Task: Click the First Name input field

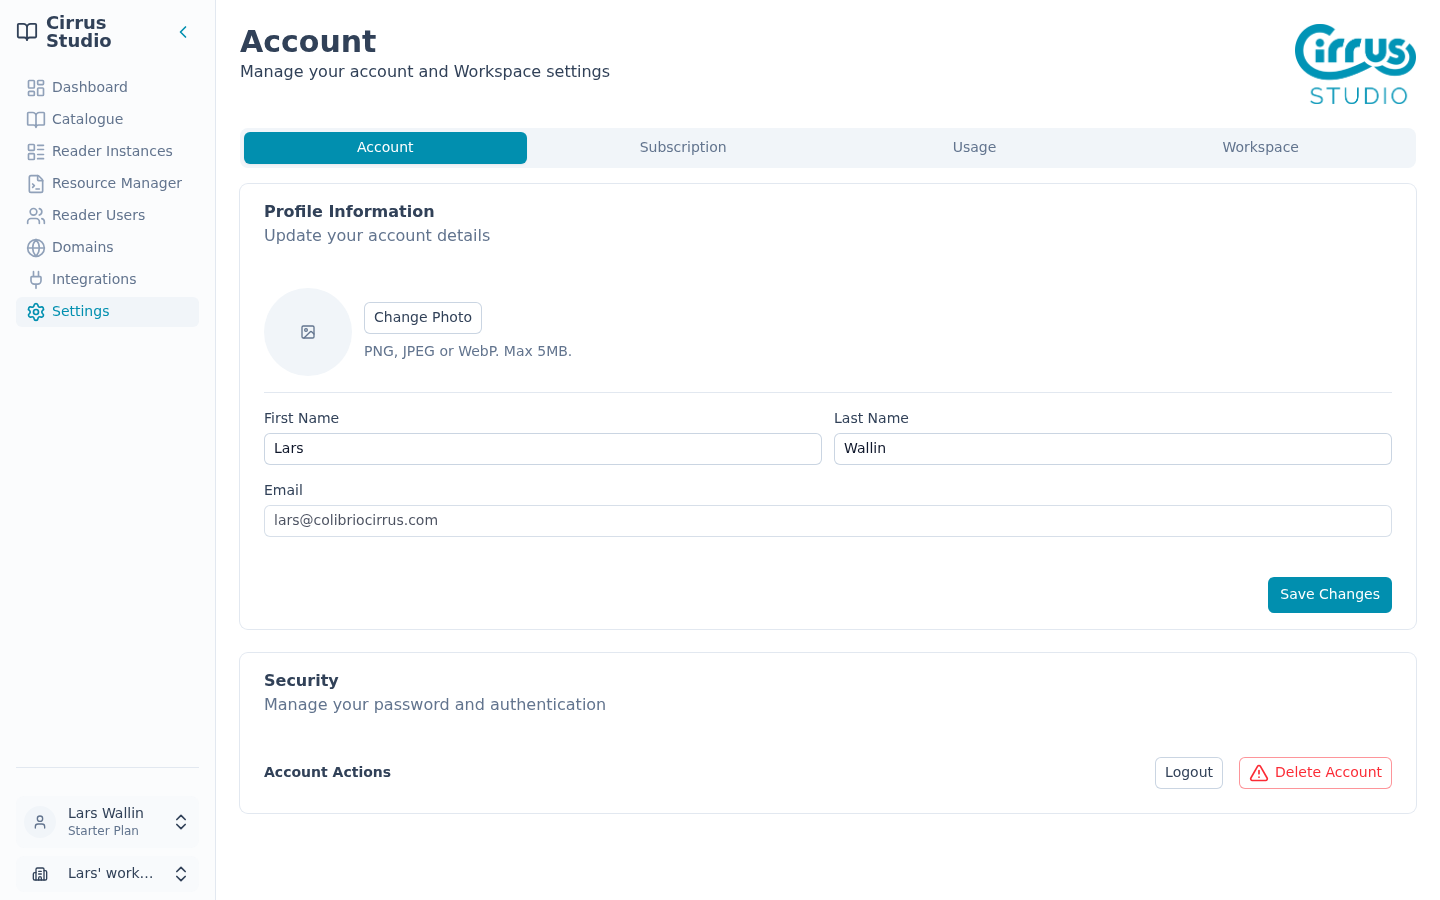Action: coord(543,449)
